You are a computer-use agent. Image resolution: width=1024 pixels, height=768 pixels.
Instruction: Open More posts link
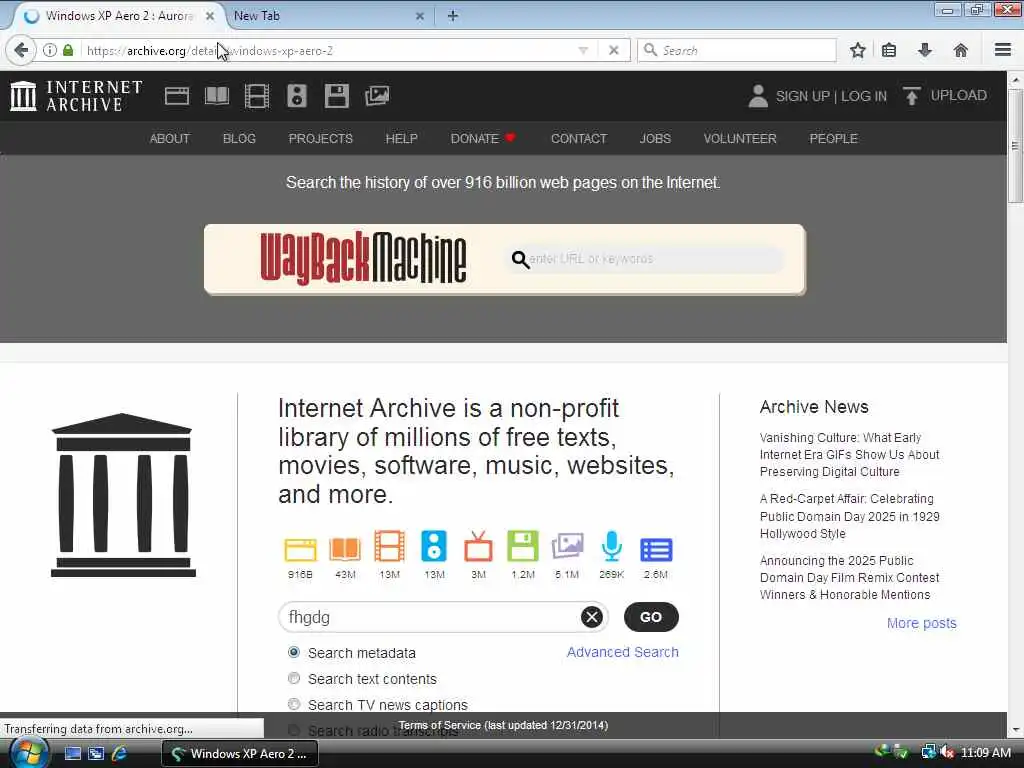coord(921,623)
